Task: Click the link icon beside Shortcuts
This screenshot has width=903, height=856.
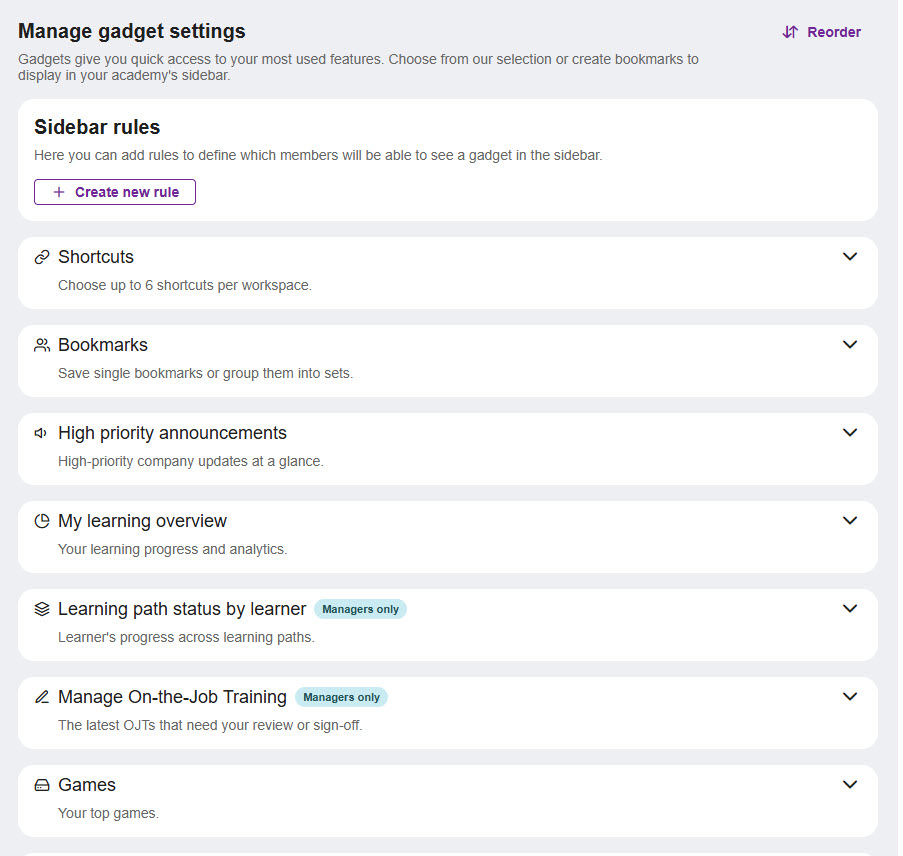Action: click(x=41, y=257)
